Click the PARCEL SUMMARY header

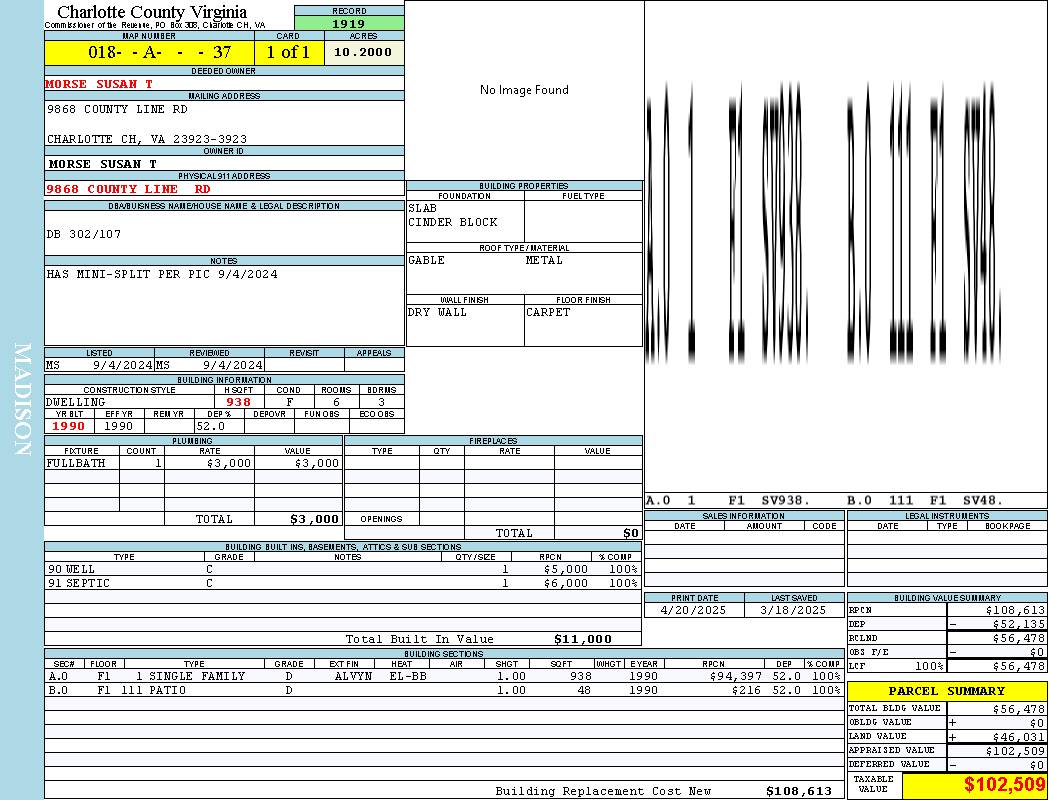point(947,691)
